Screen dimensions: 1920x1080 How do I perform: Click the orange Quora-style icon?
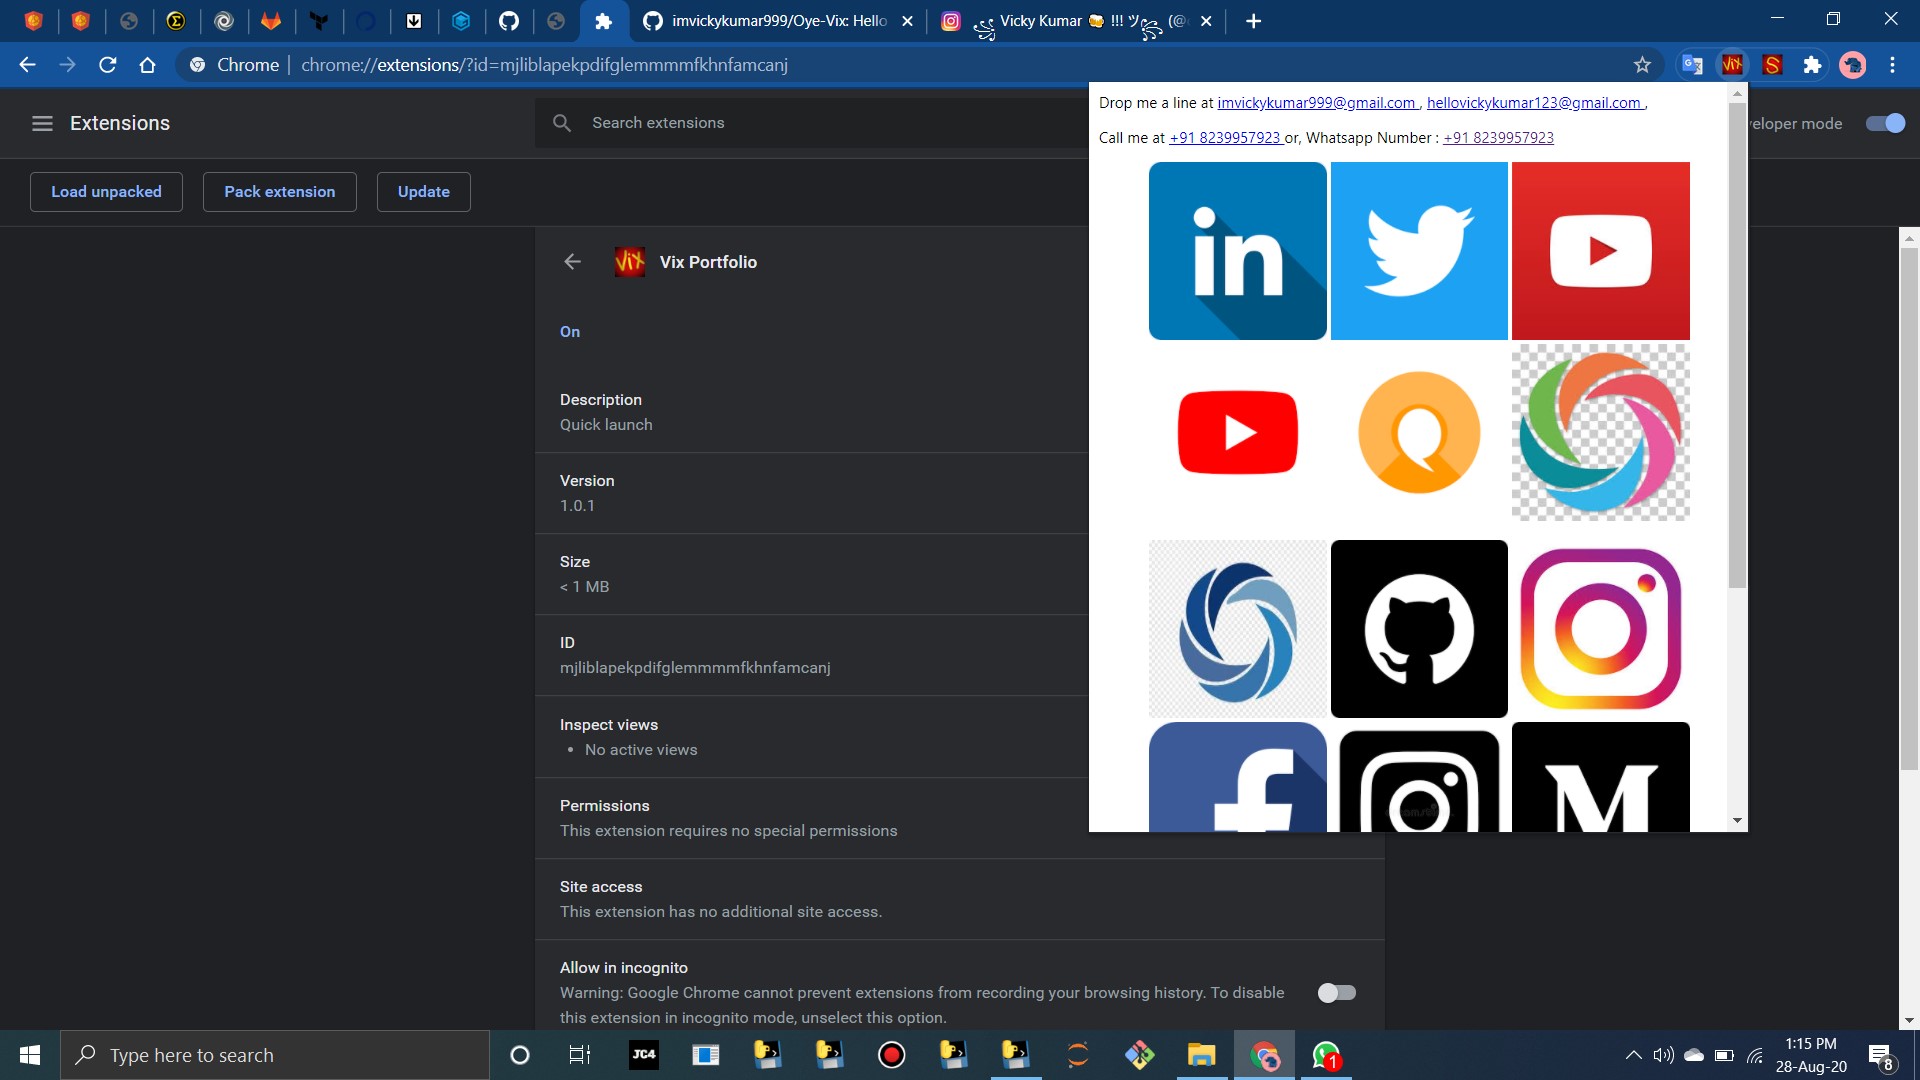[x=1418, y=432]
